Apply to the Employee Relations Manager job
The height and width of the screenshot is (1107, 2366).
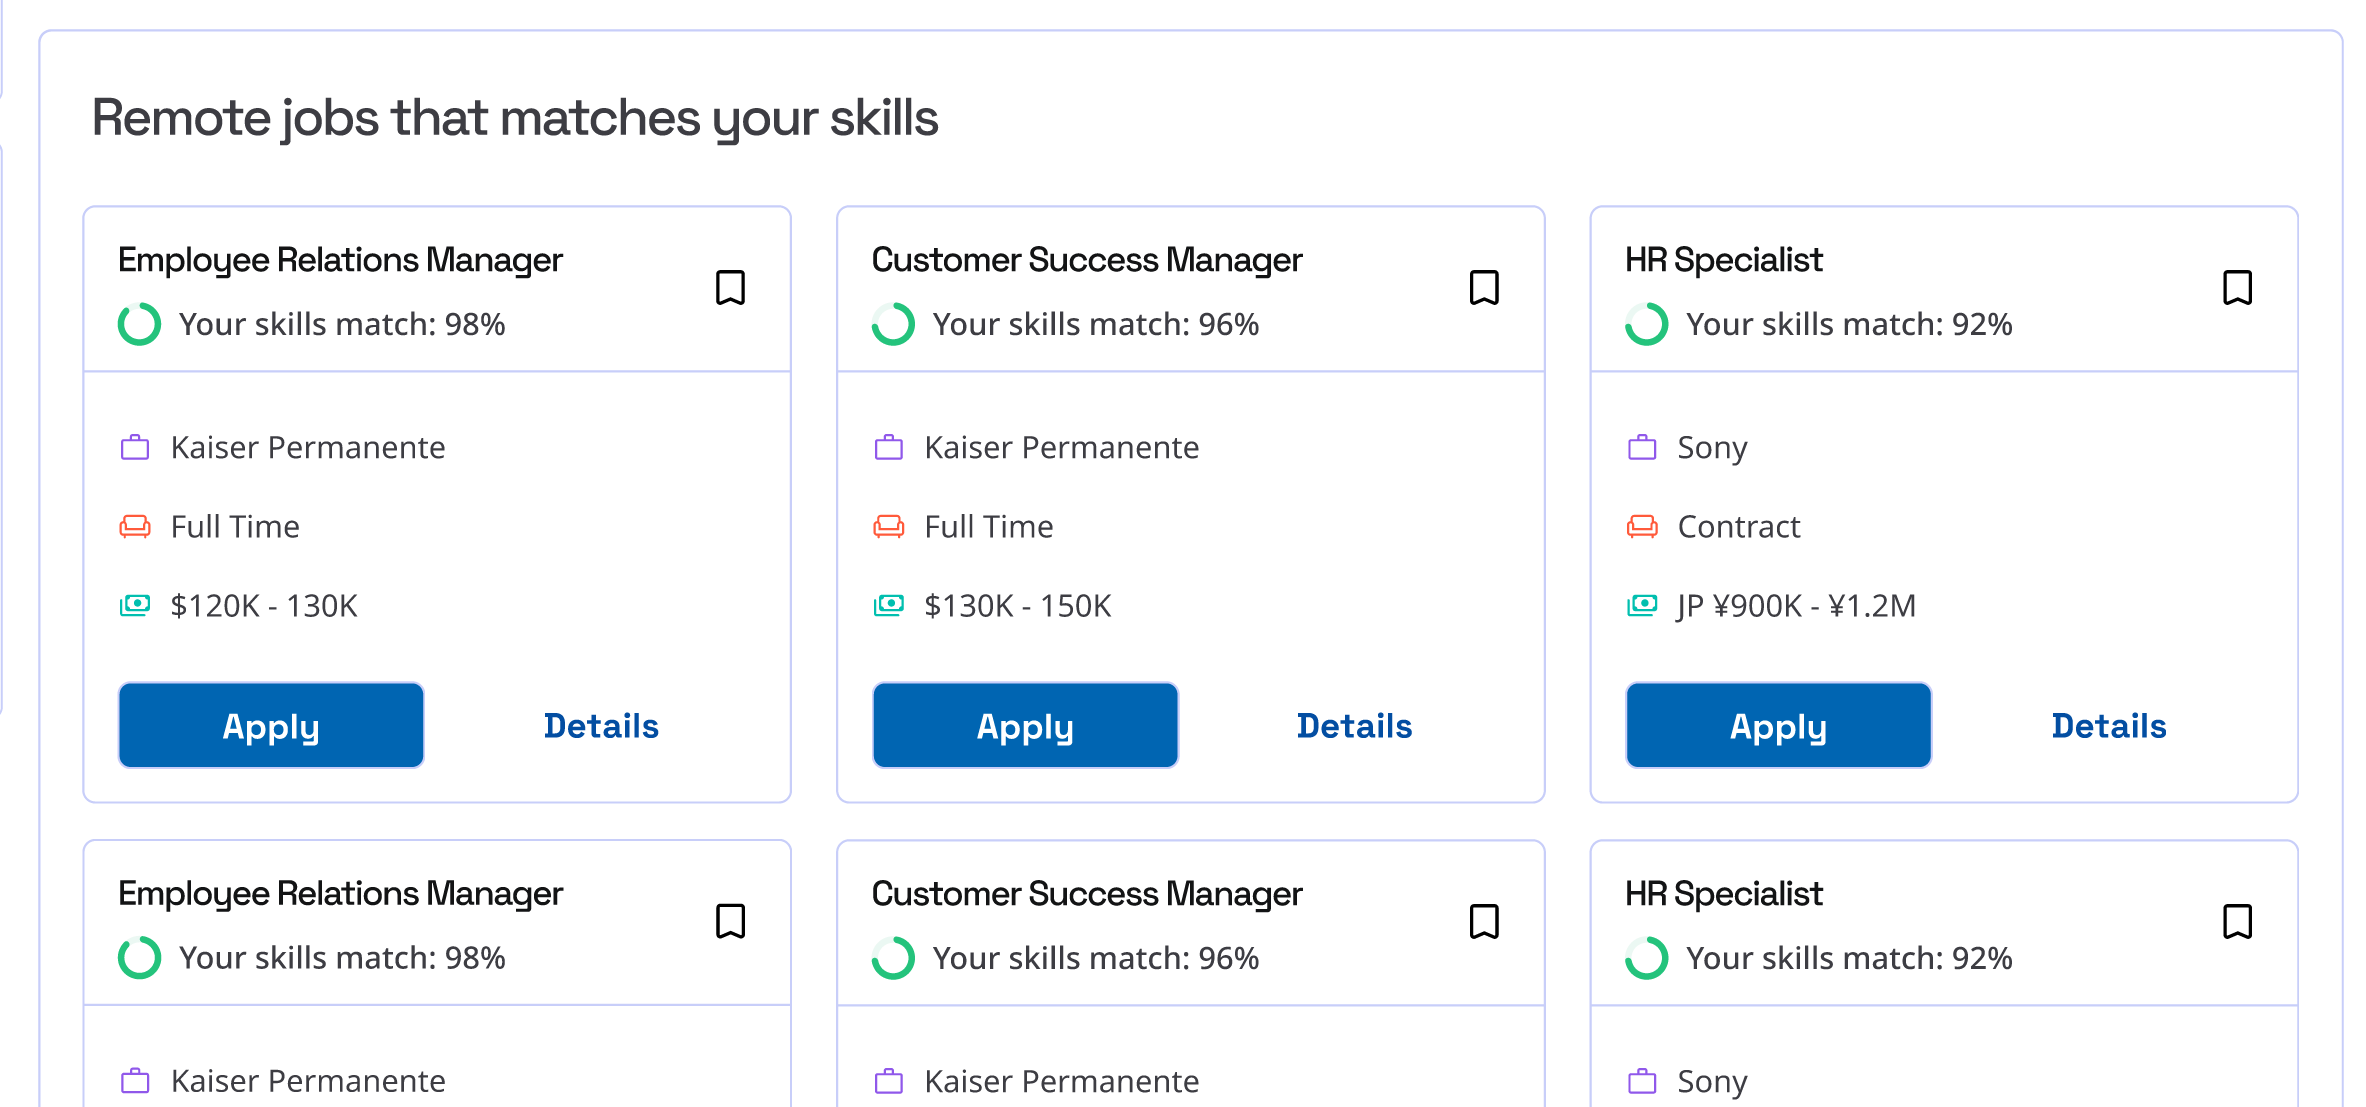(x=271, y=726)
